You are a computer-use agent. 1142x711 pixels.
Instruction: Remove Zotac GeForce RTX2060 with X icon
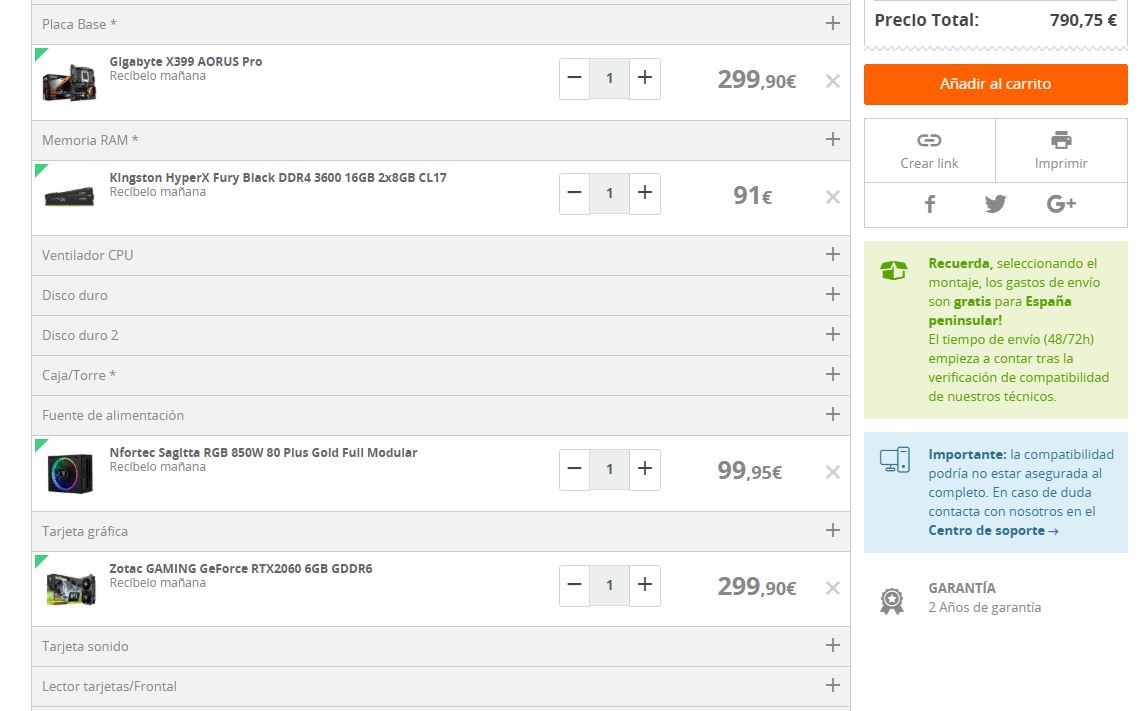[x=832, y=588]
